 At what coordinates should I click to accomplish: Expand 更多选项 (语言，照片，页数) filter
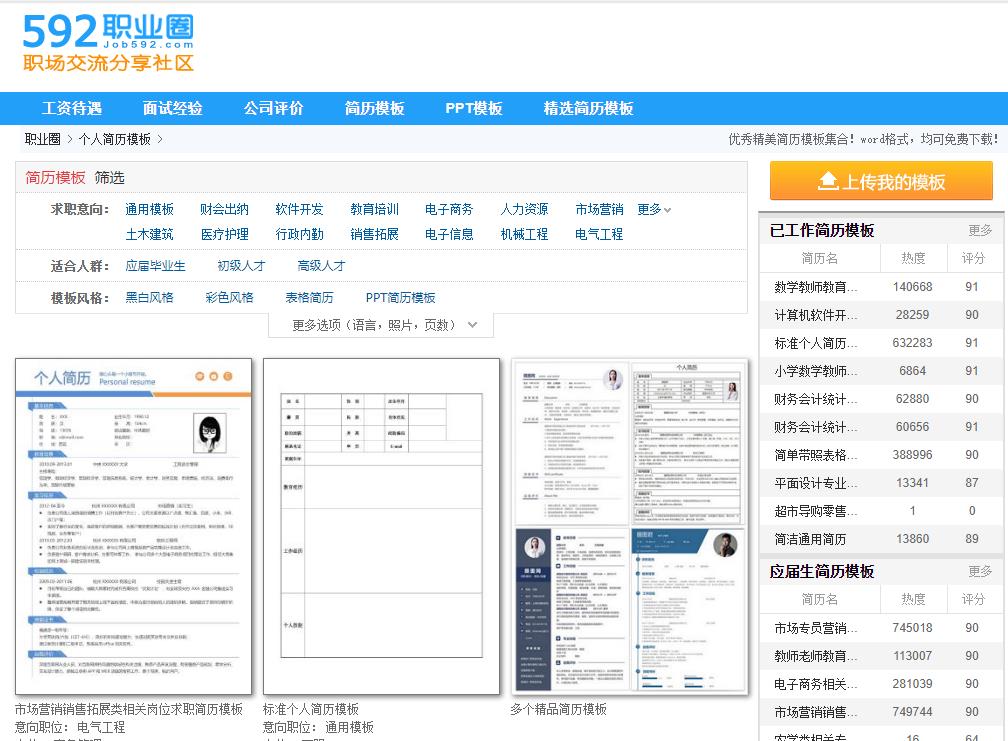380,325
